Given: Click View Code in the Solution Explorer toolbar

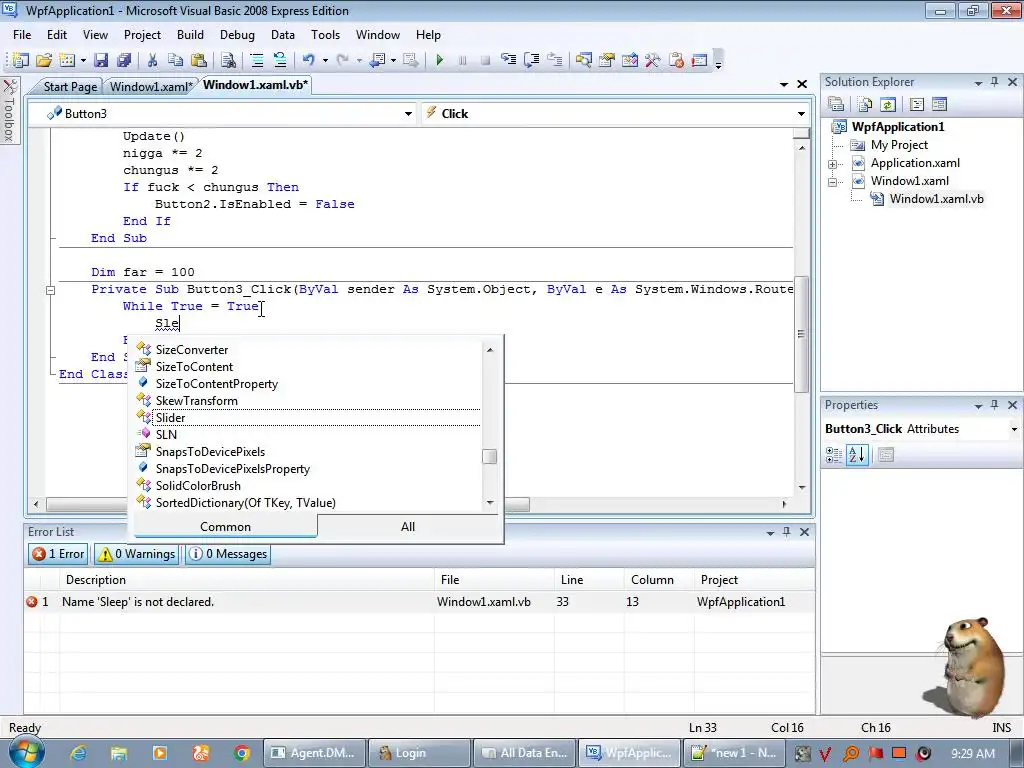Looking at the screenshot, I should pos(916,104).
